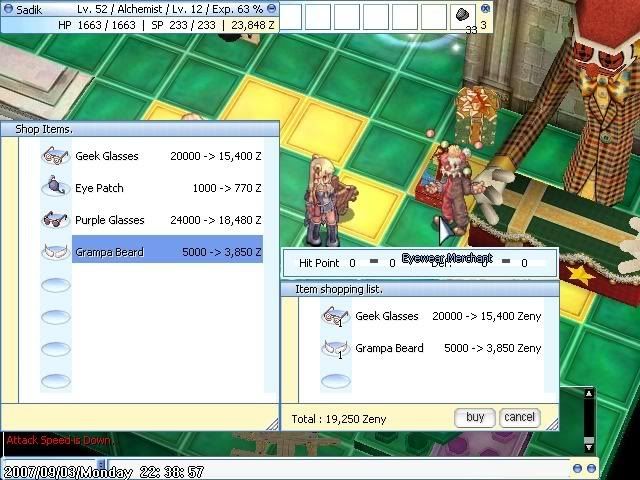Click the HP 1663 / 1663 value
The height and width of the screenshot is (480, 640).
pos(97,25)
